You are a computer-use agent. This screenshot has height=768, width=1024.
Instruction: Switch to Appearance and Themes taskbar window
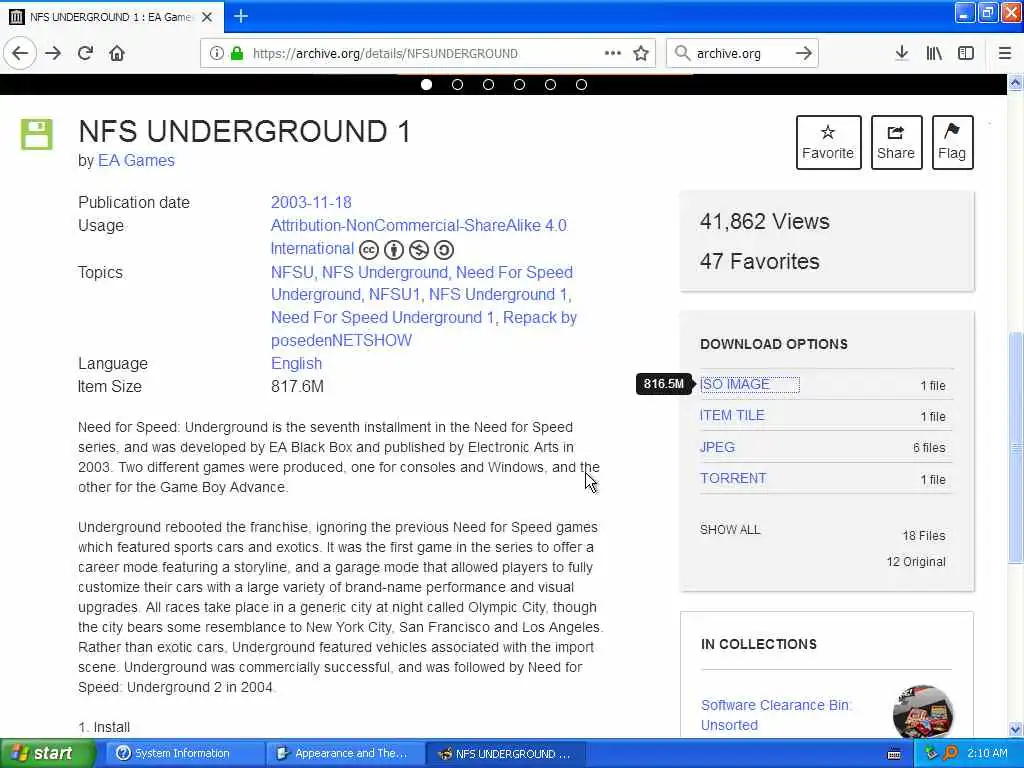click(345, 754)
